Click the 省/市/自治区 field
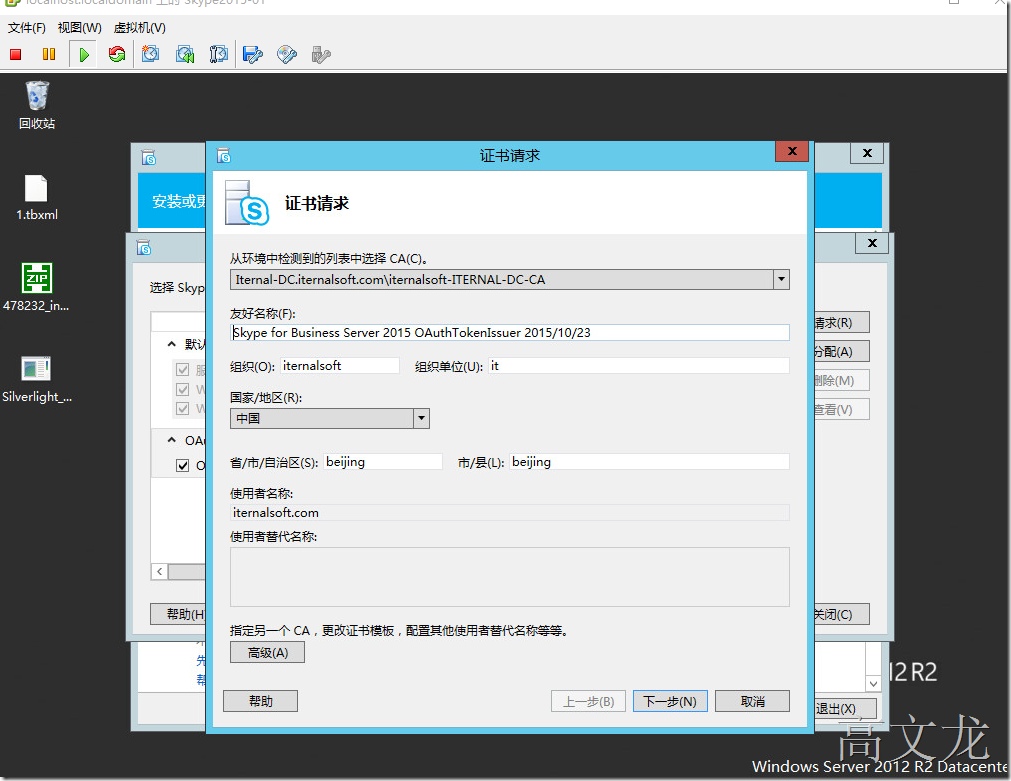 [x=383, y=462]
